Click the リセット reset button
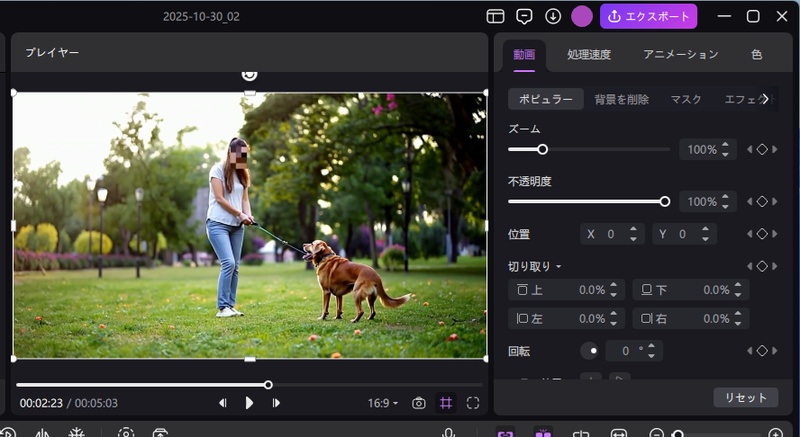 pos(745,398)
